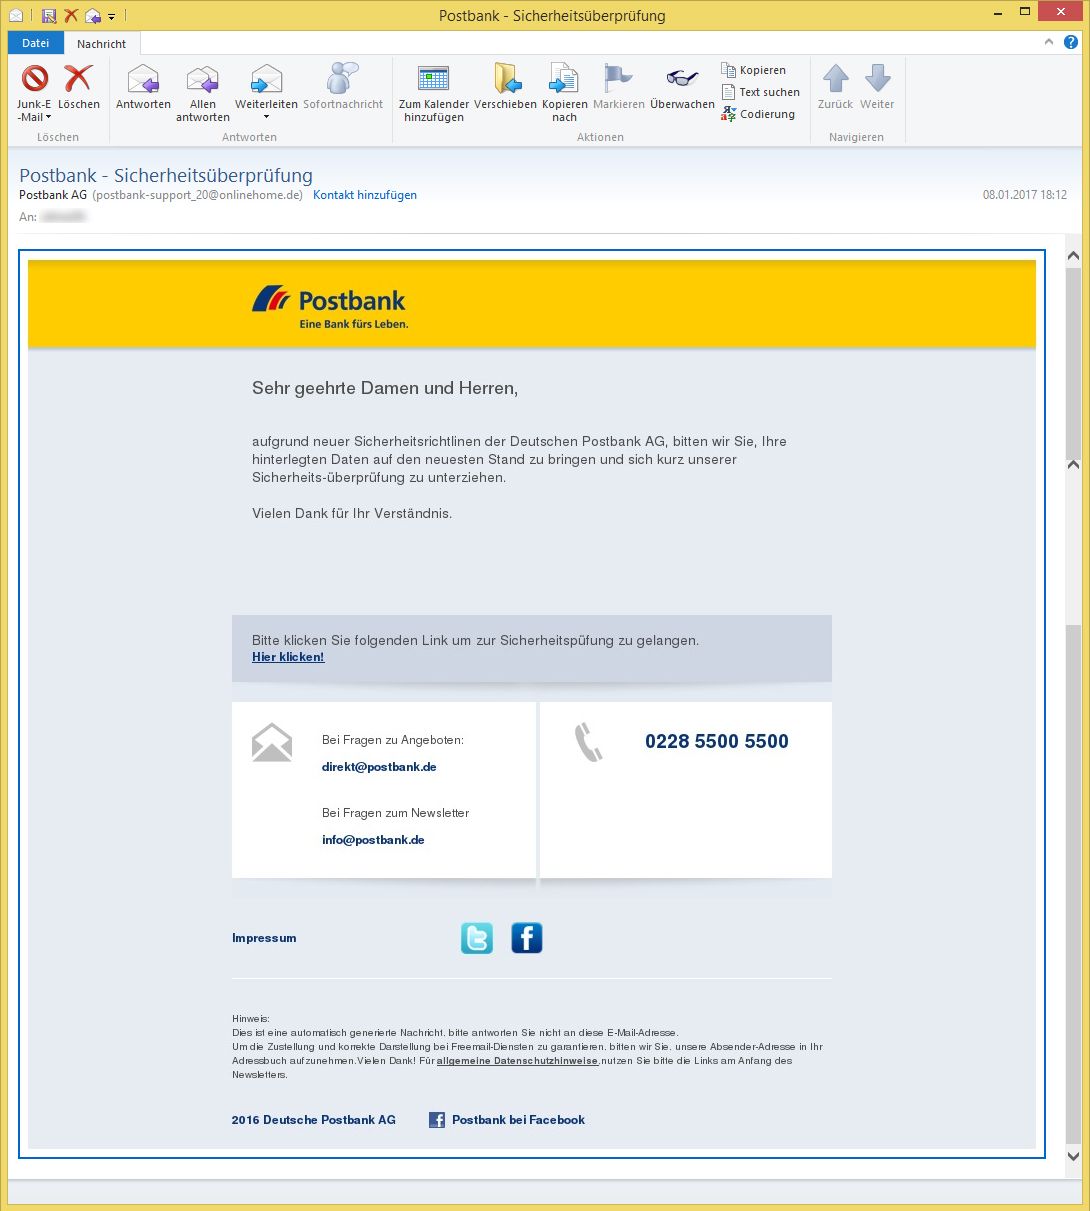Click the scroll down arrow of the message pane
Viewport: 1090px width, 1211px height.
[1074, 1156]
